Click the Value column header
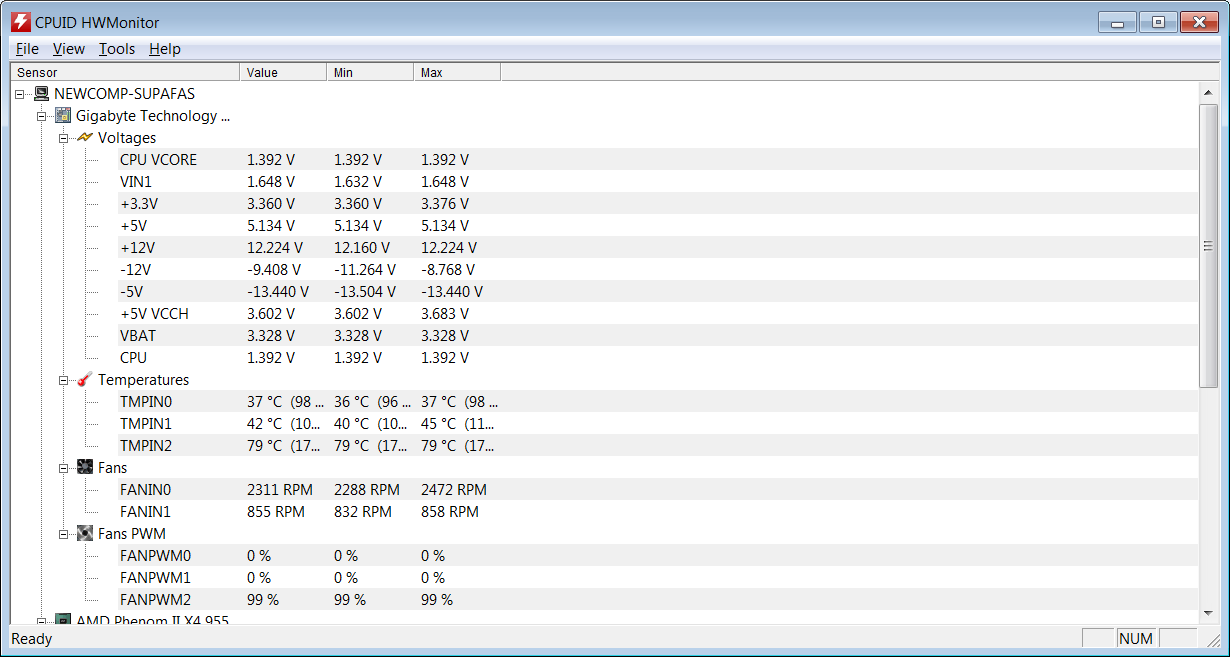 click(283, 72)
